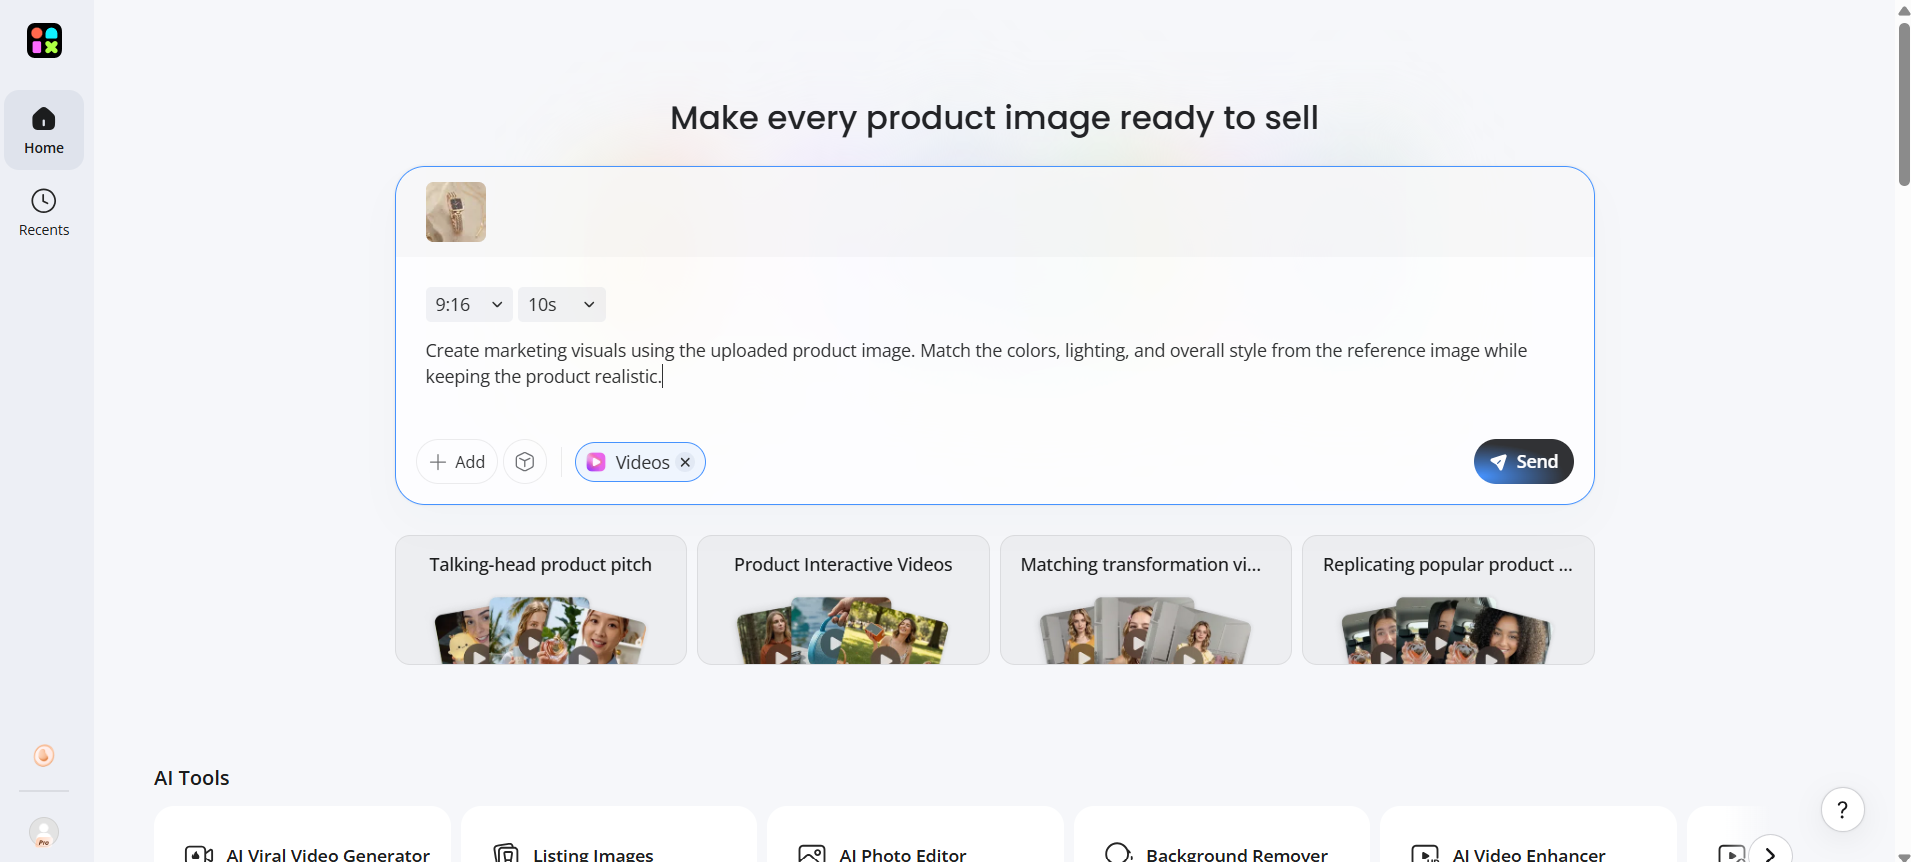Open the Recents sidebar tab

(44, 213)
